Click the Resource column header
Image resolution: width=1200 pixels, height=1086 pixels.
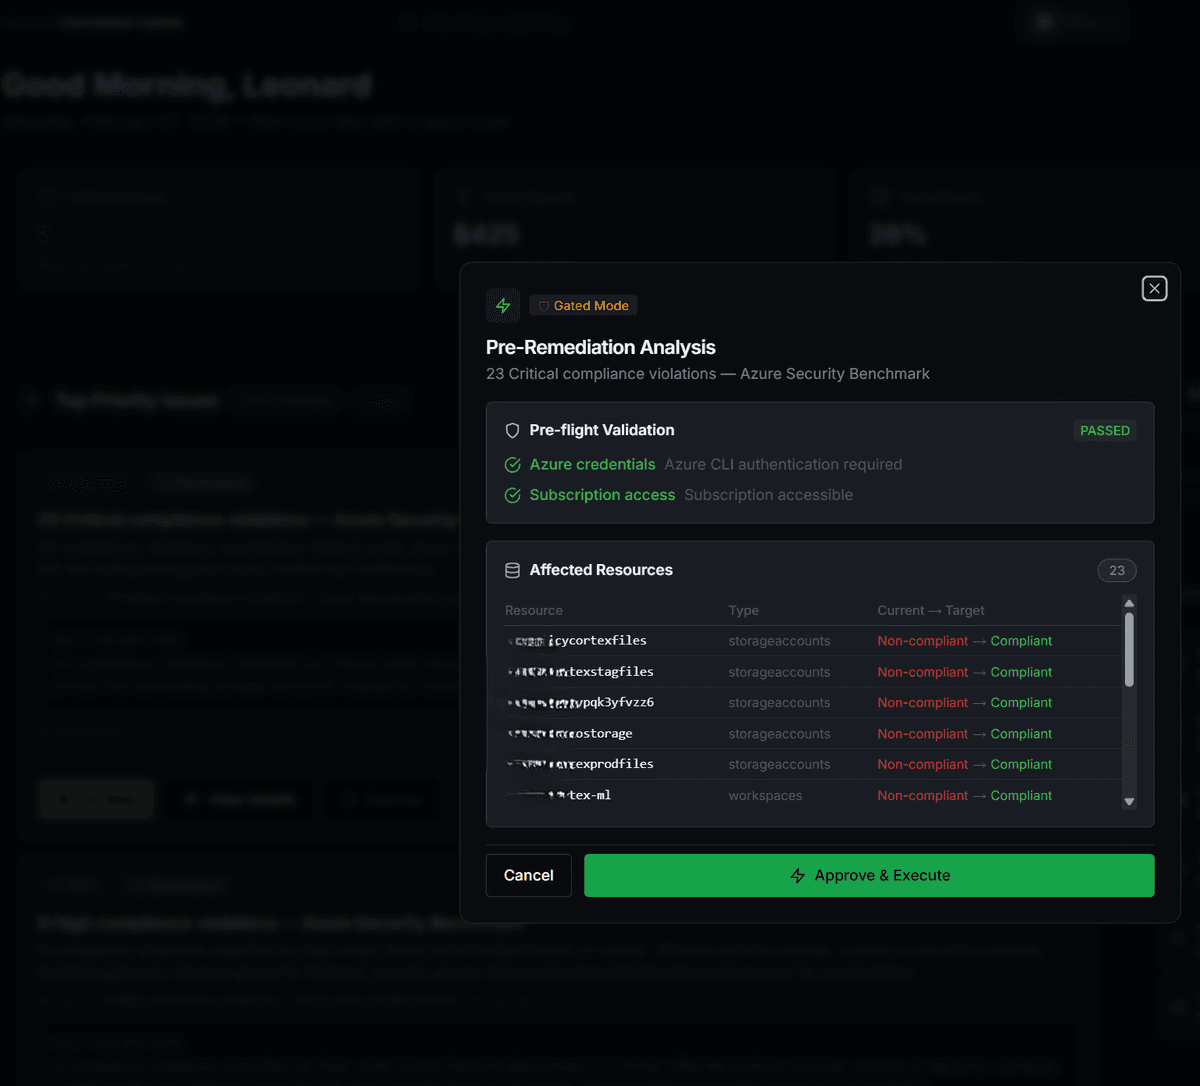pos(533,610)
